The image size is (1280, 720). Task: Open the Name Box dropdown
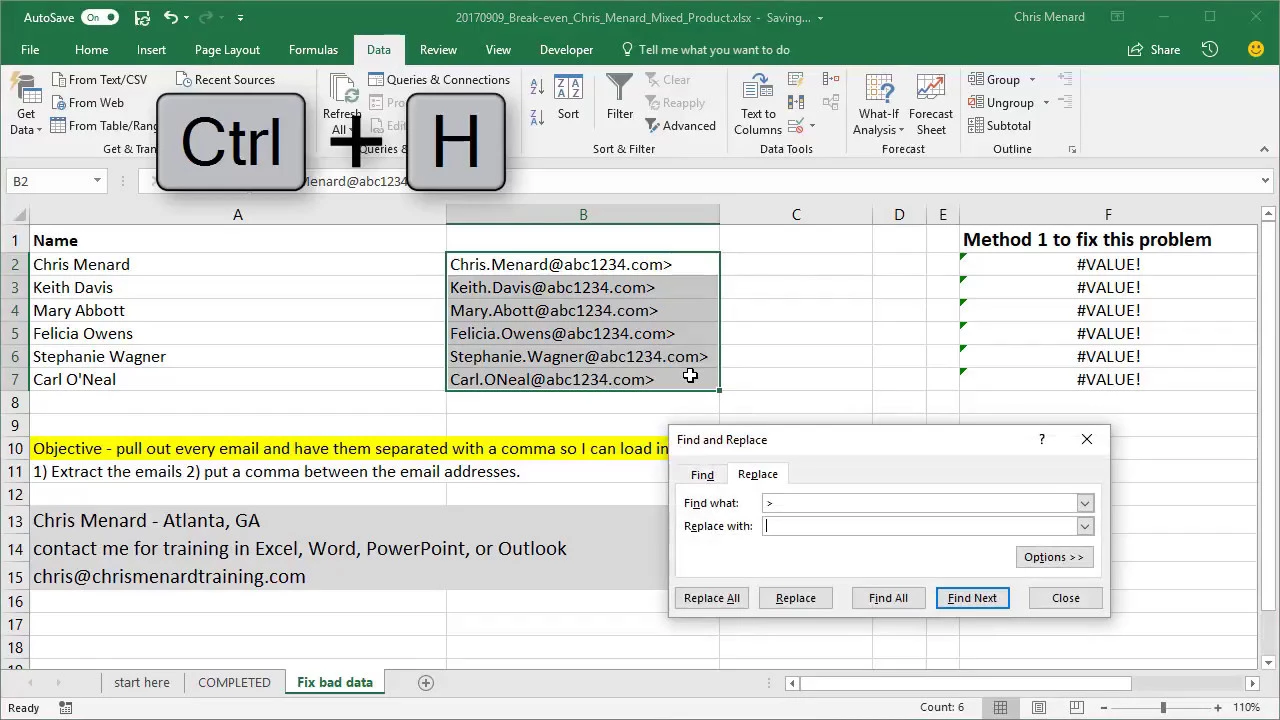(x=97, y=181)
